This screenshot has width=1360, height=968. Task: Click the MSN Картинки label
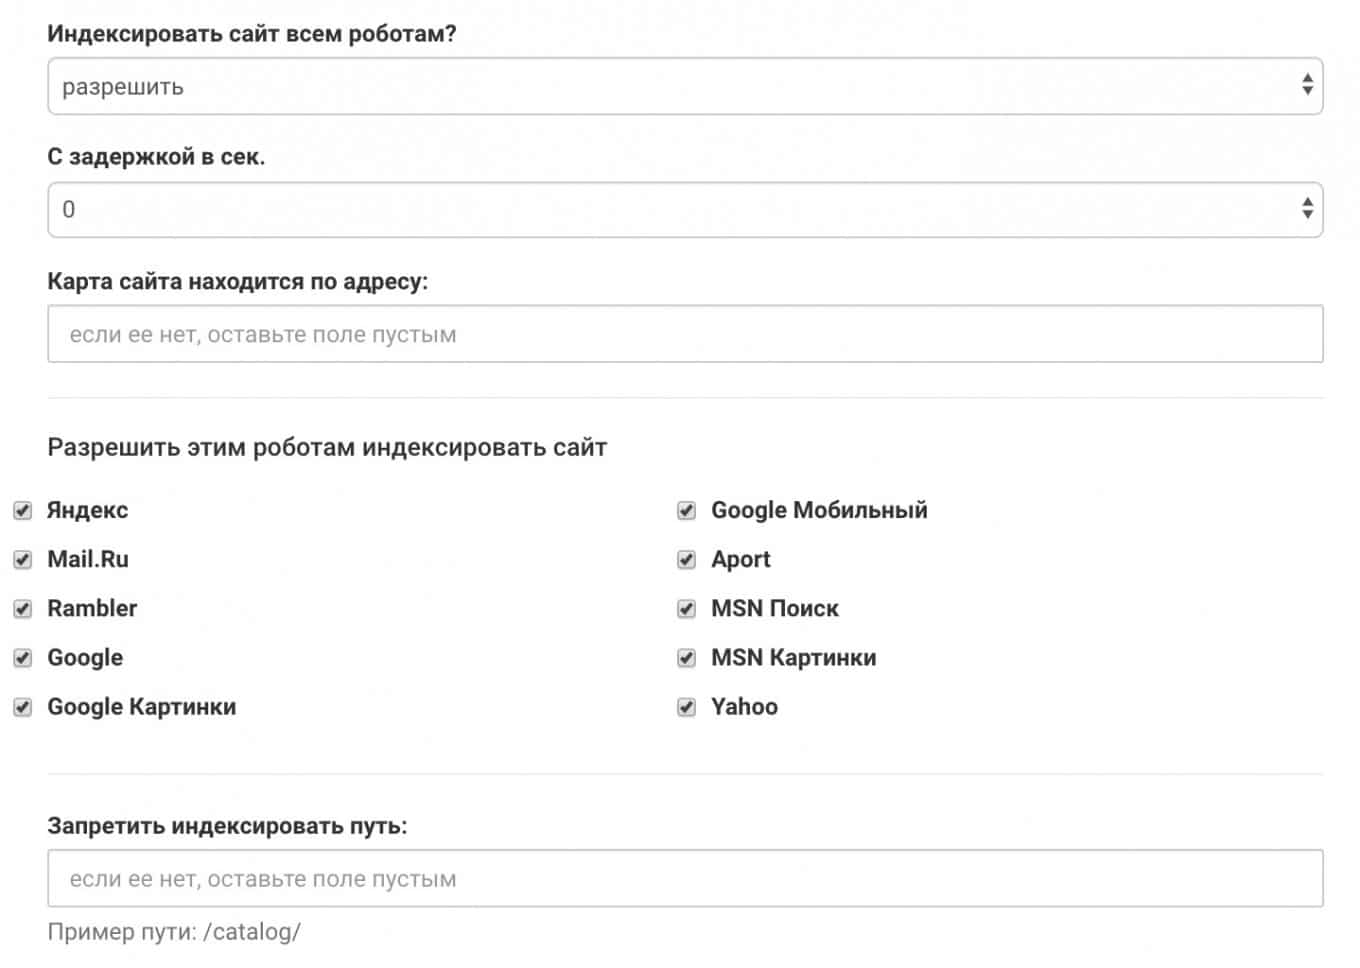[x=793, y=657]
